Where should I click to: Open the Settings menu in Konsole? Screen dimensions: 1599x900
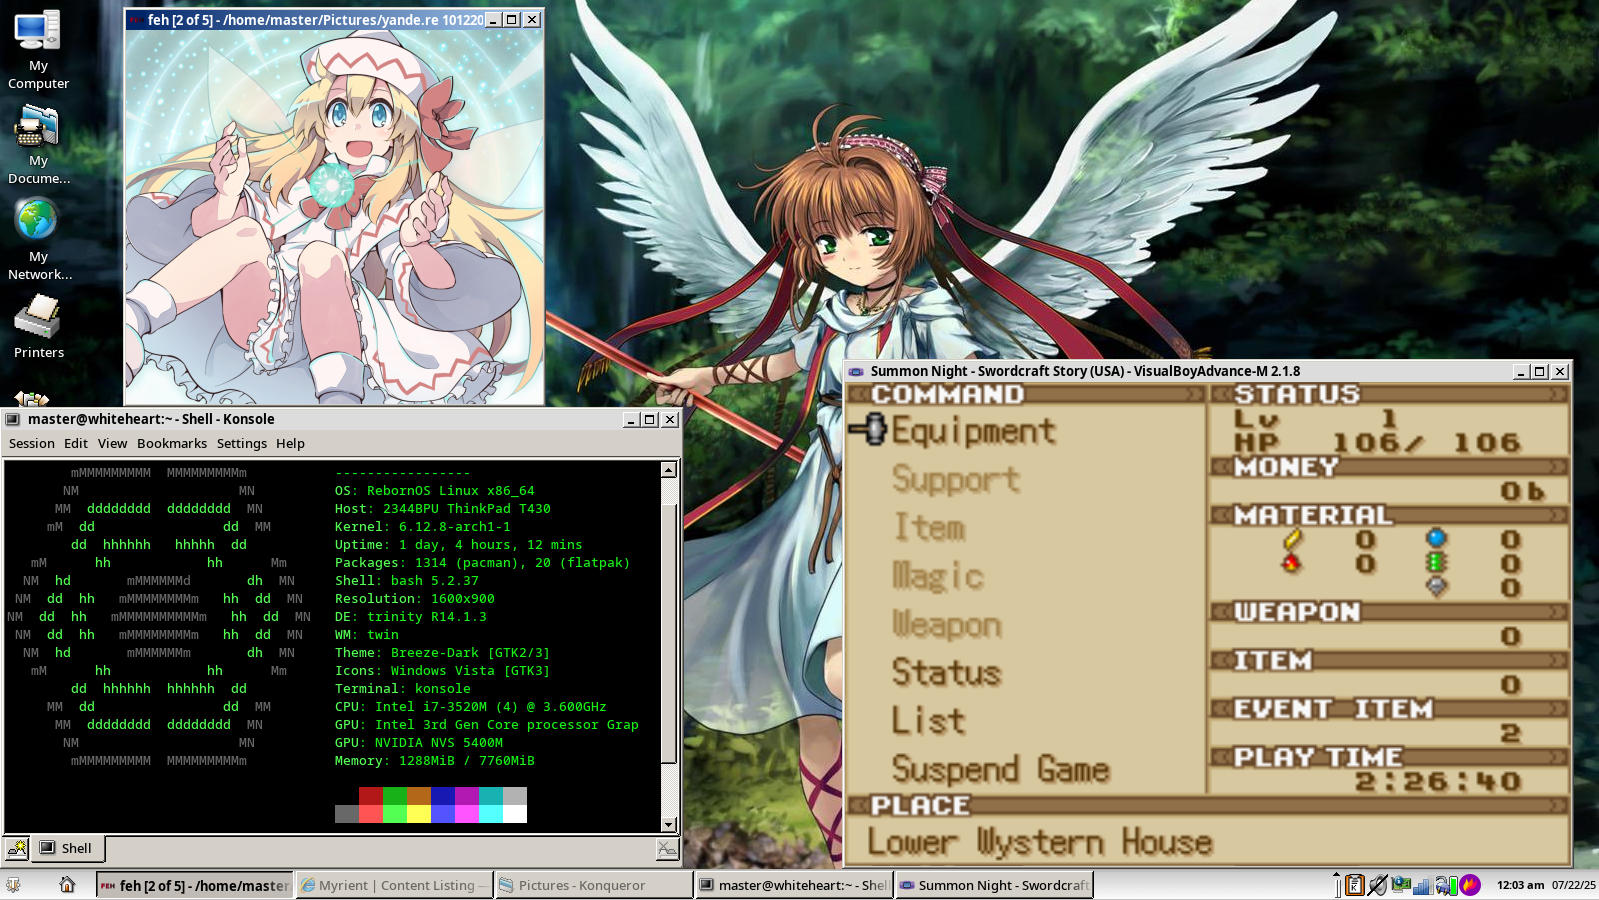point(242,443)
